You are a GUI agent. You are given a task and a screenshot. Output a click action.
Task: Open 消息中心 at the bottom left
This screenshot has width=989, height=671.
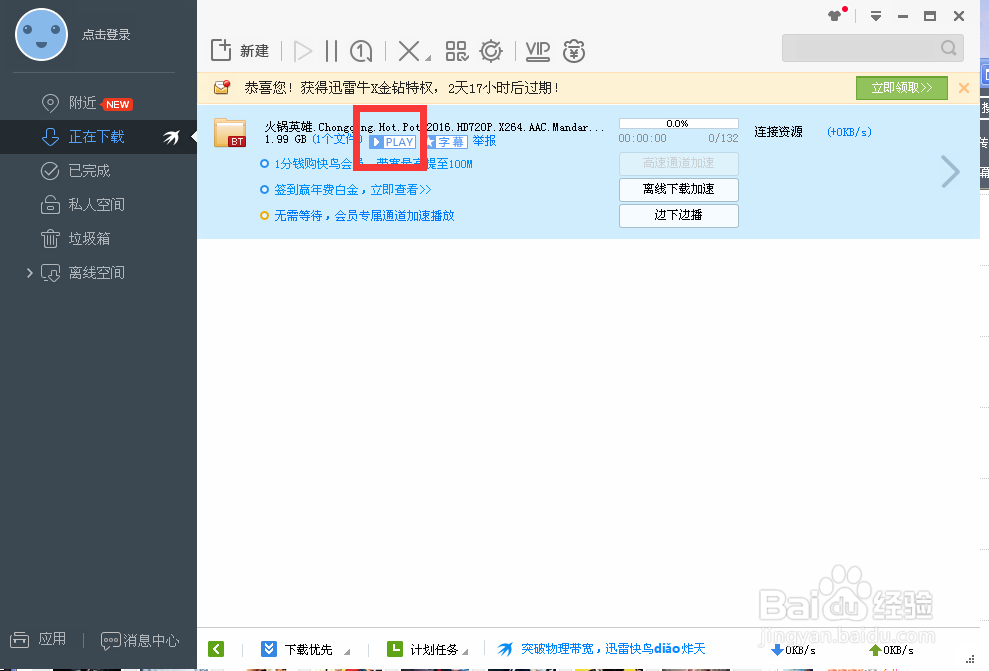pyautogui.click(x=139, y=641)
